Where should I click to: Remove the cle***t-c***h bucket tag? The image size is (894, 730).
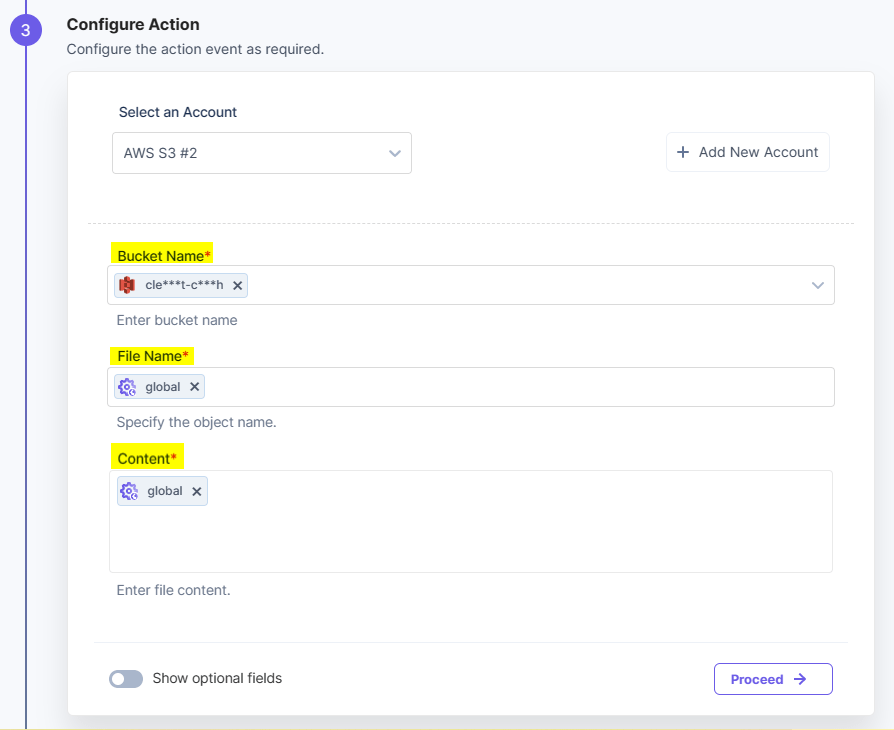(237, 285)
